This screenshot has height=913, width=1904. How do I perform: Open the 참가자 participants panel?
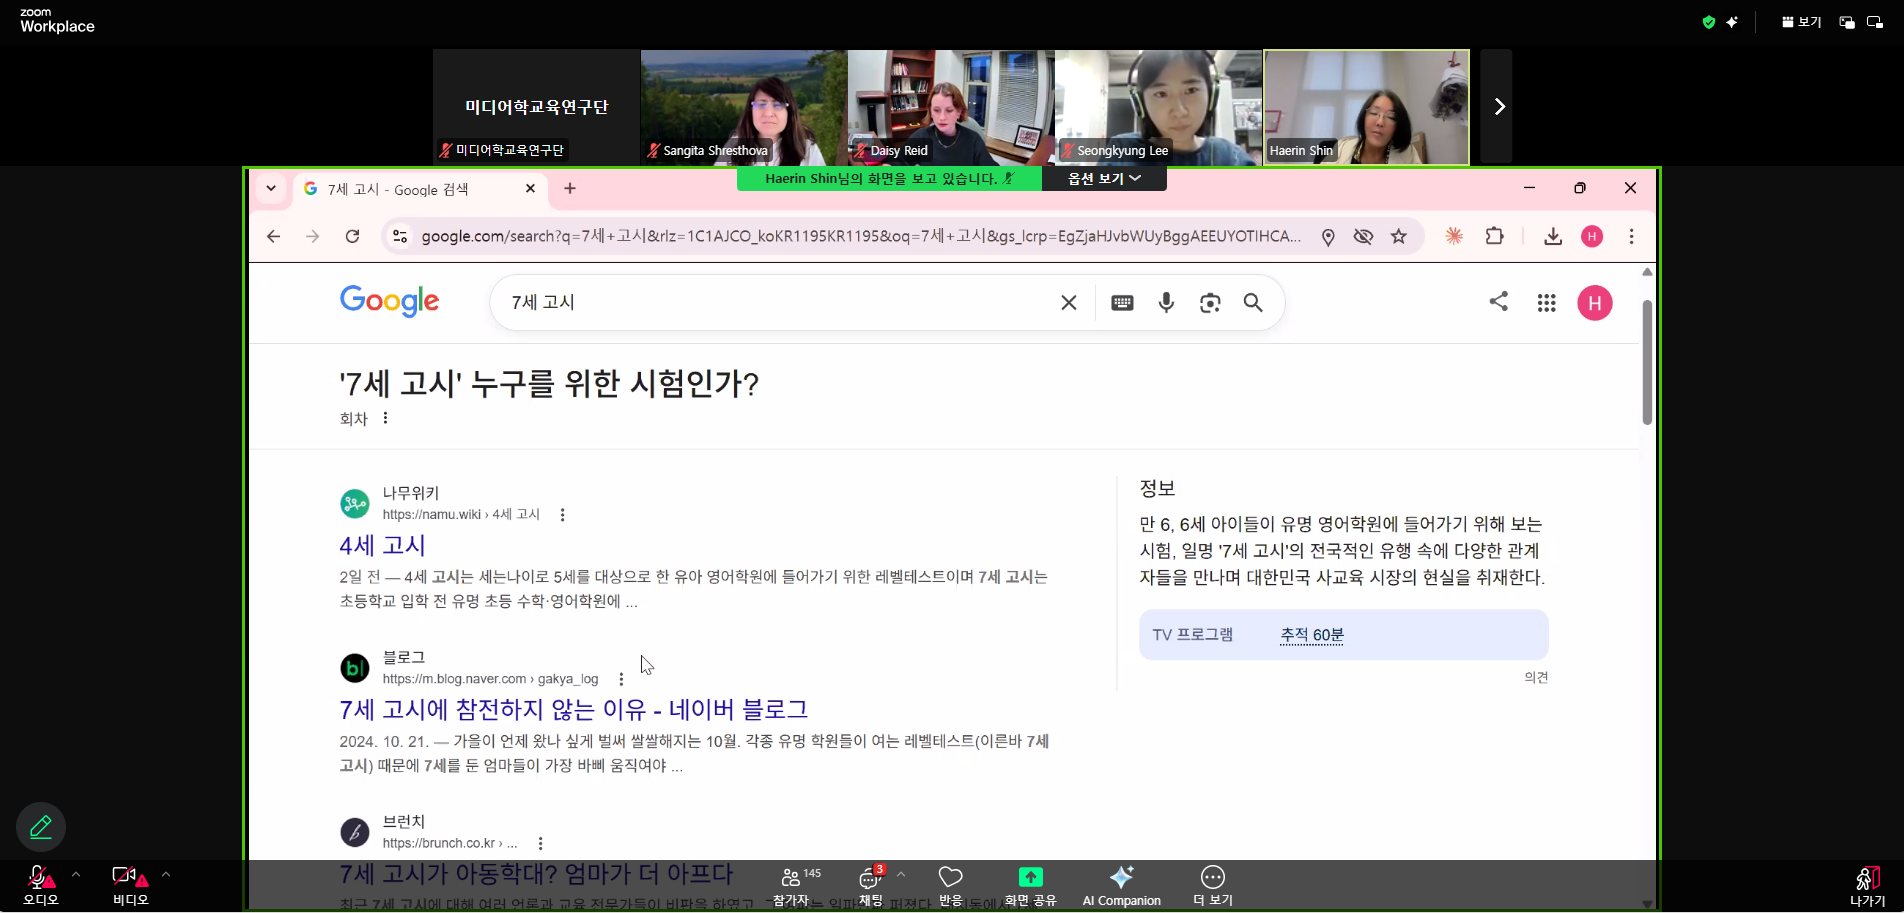[791, 884]
